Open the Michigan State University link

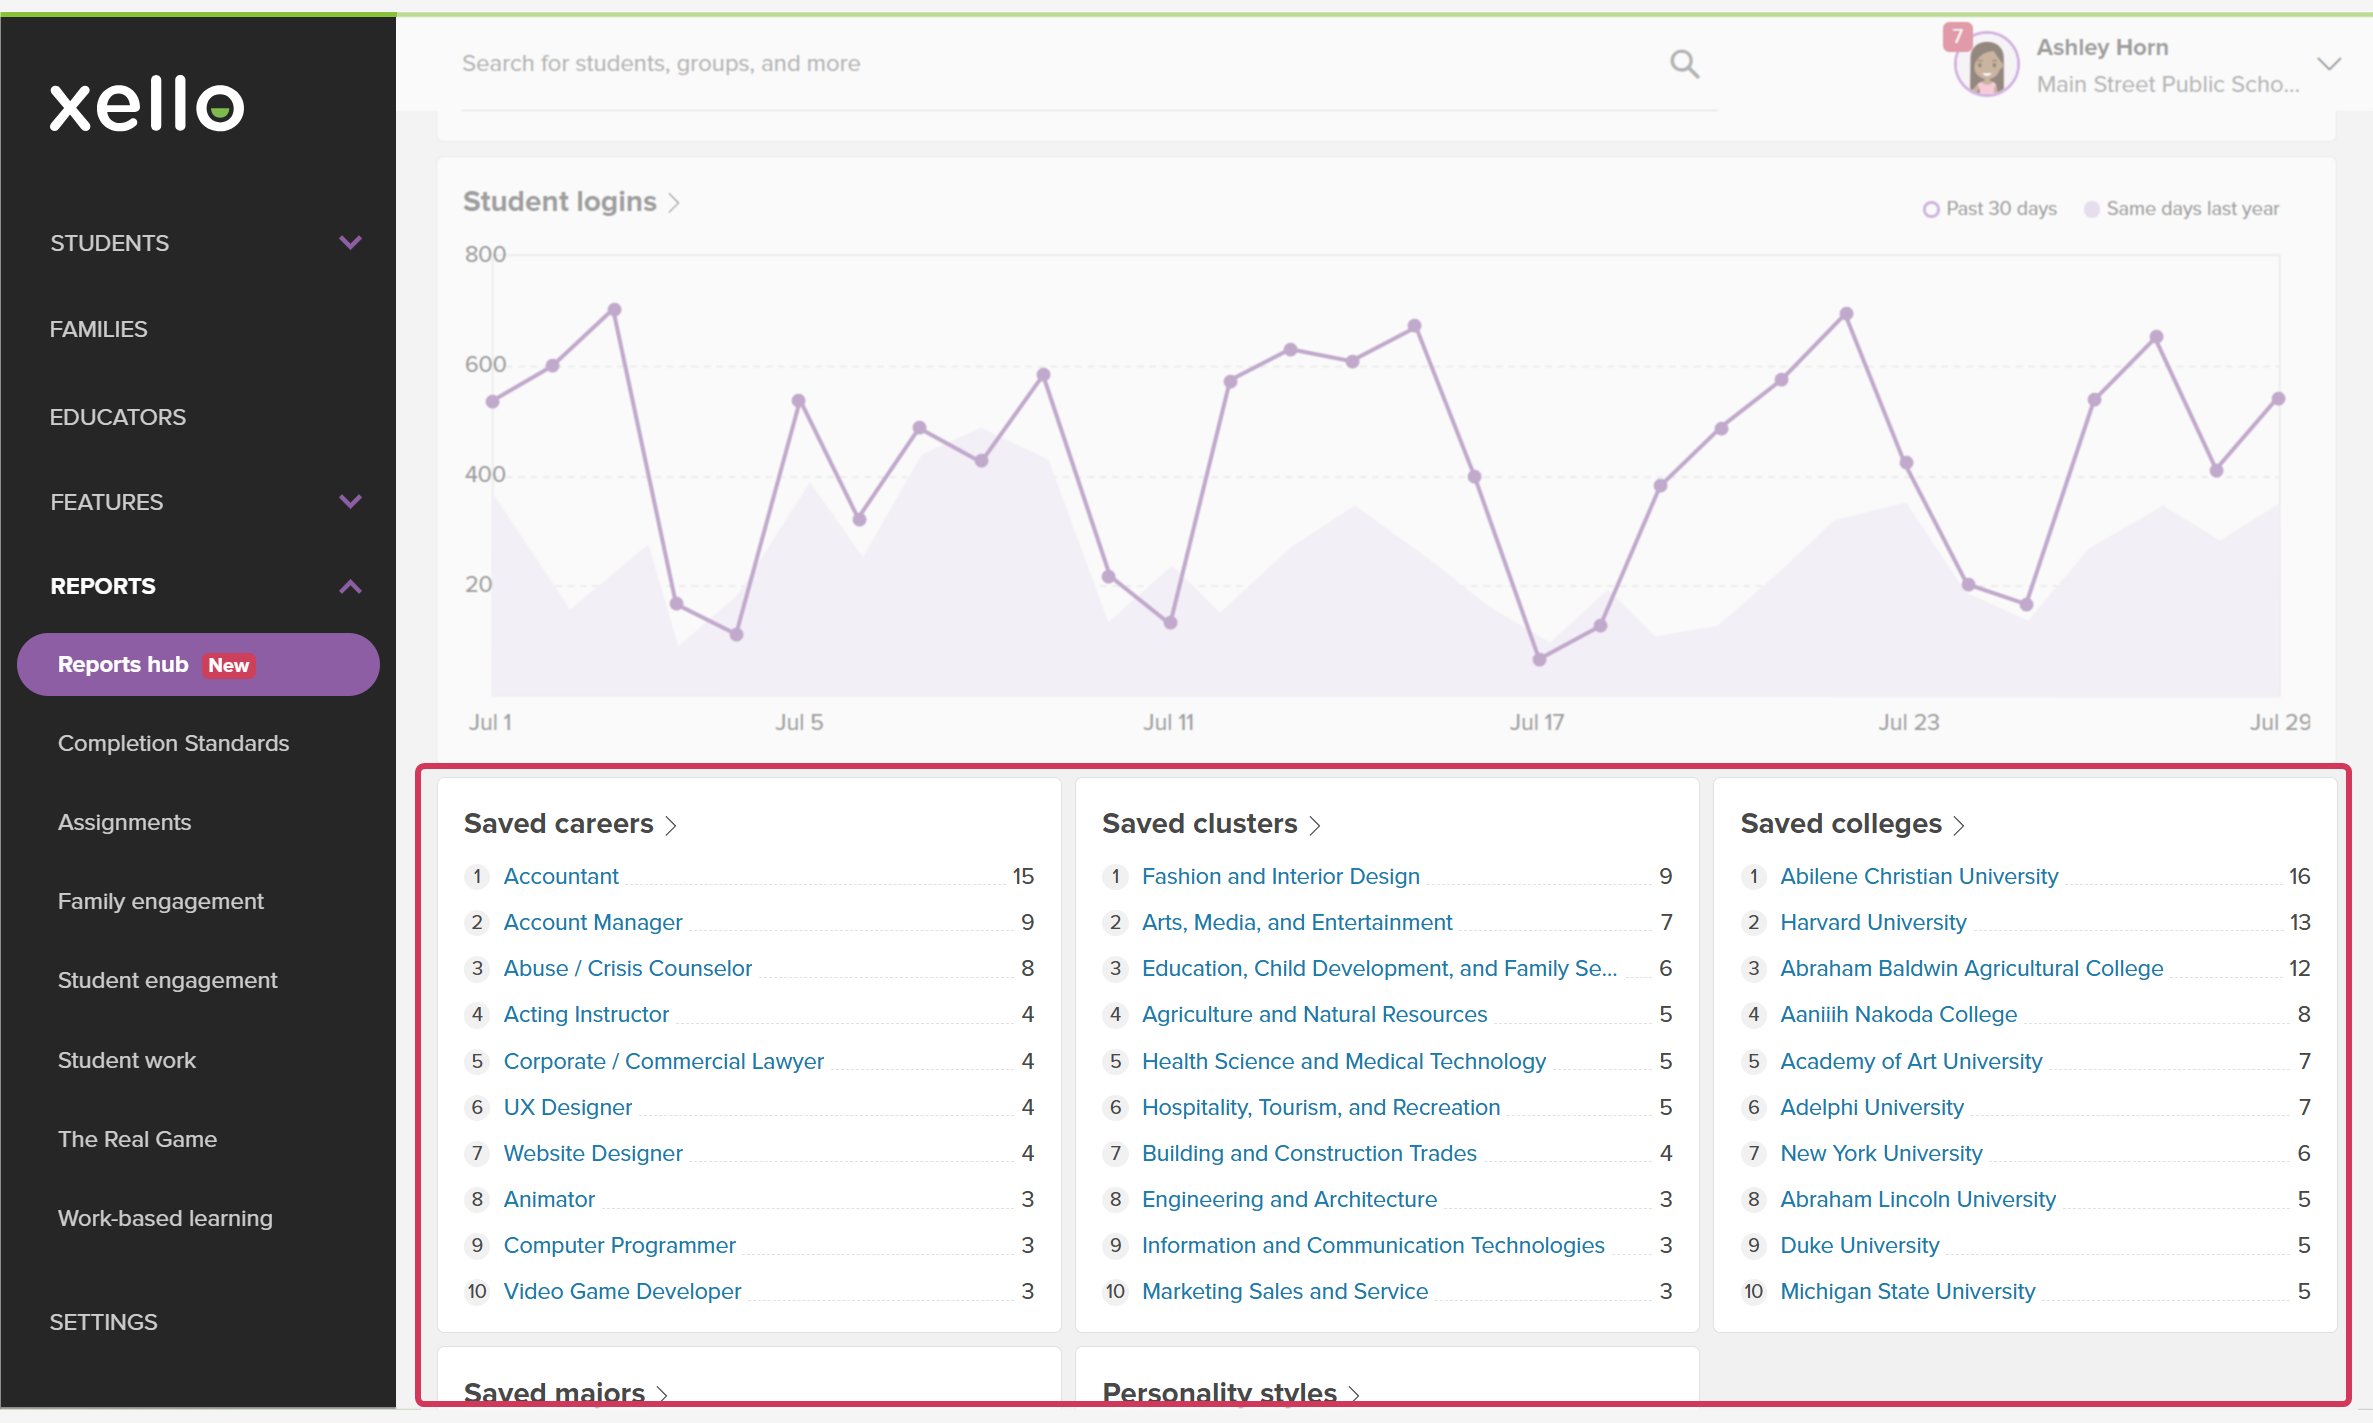[1908, 1292]
